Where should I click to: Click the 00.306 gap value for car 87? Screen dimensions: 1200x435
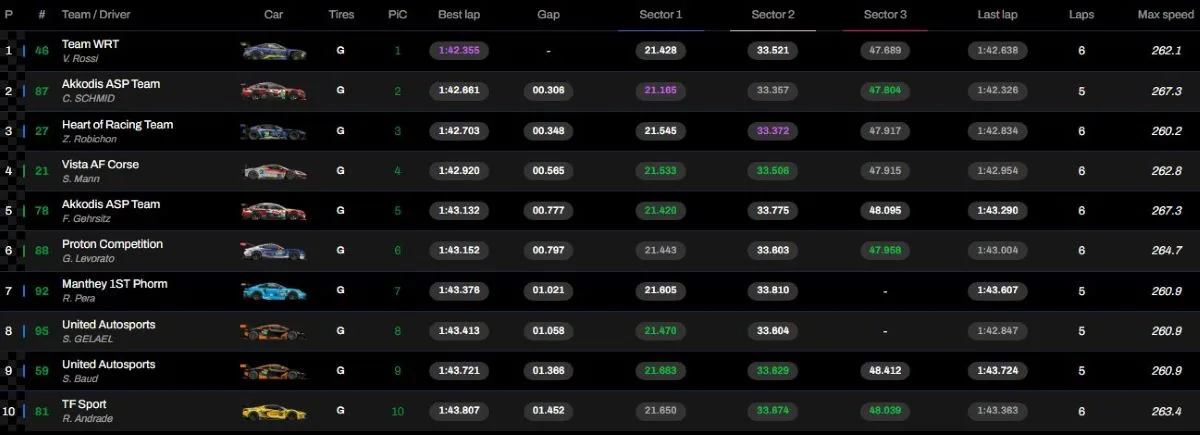548,90
